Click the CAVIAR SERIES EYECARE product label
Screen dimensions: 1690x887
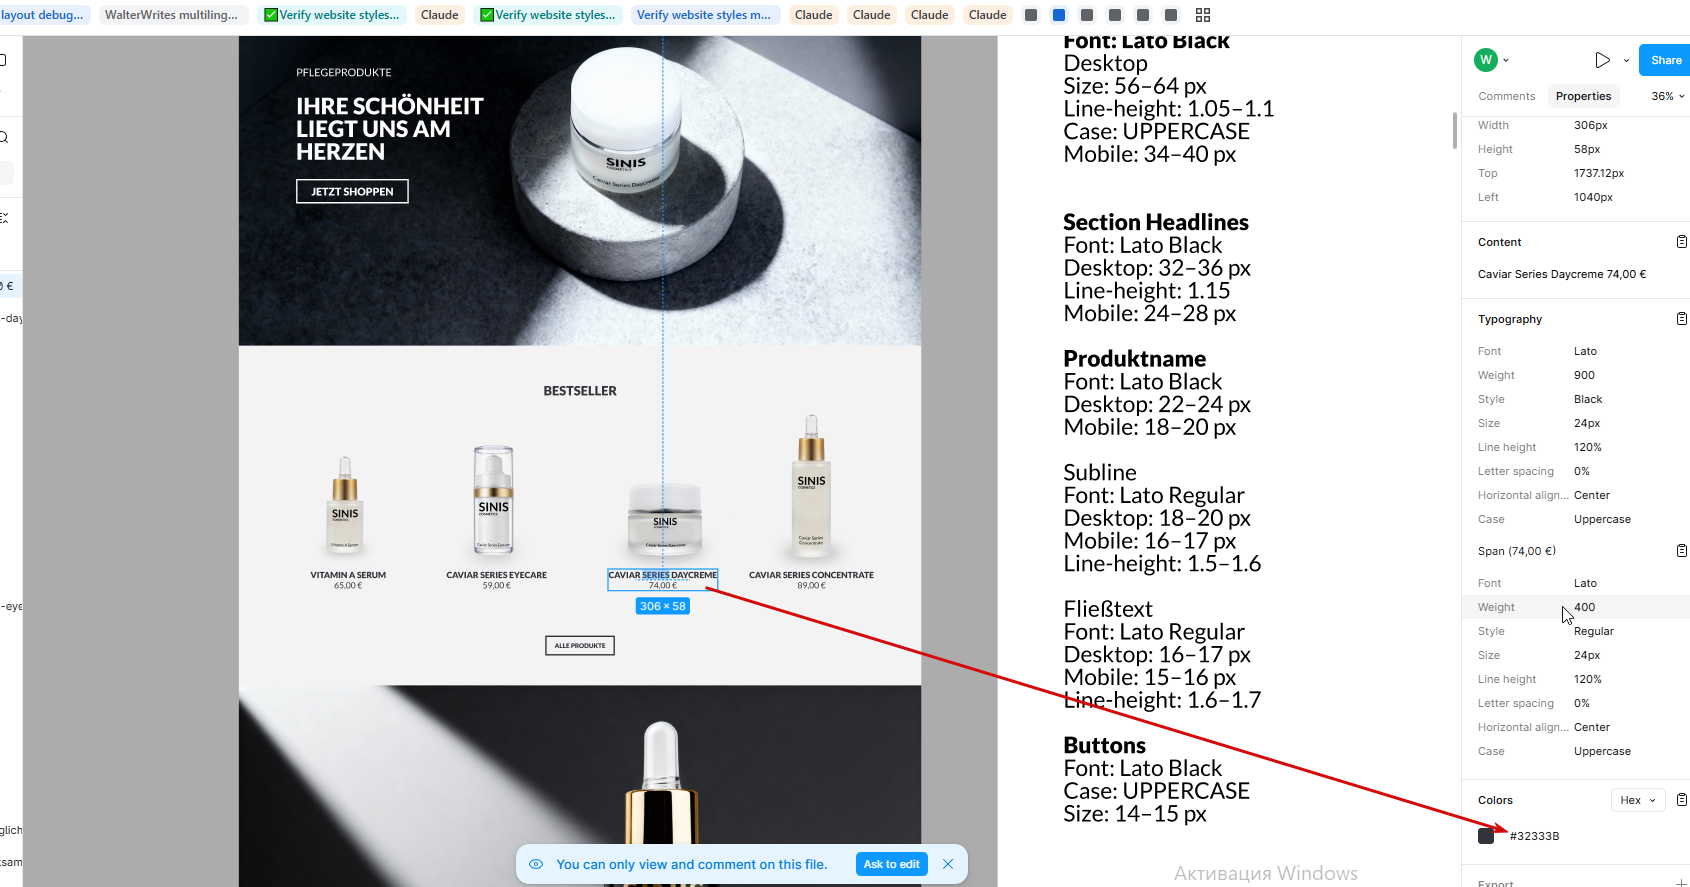(496, 575)
